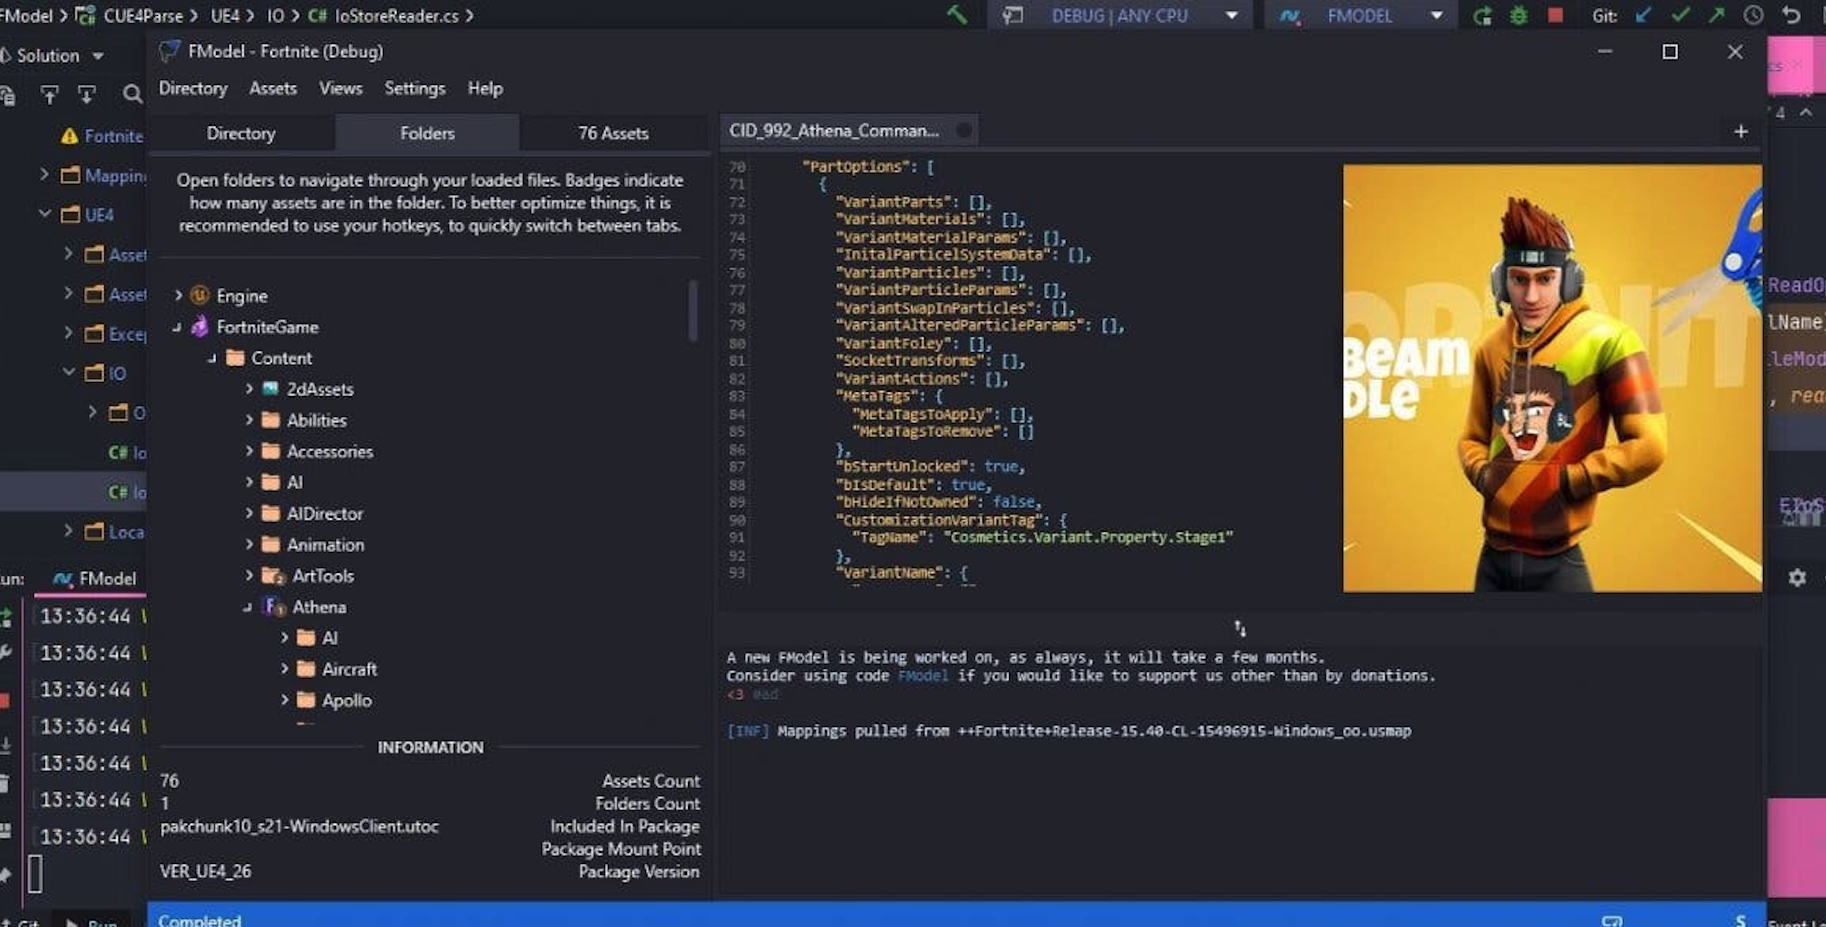The height and width of the screenshot is (927, 1826).
Task: Open Git history clock icon
Action: [x=1753, y=16]
